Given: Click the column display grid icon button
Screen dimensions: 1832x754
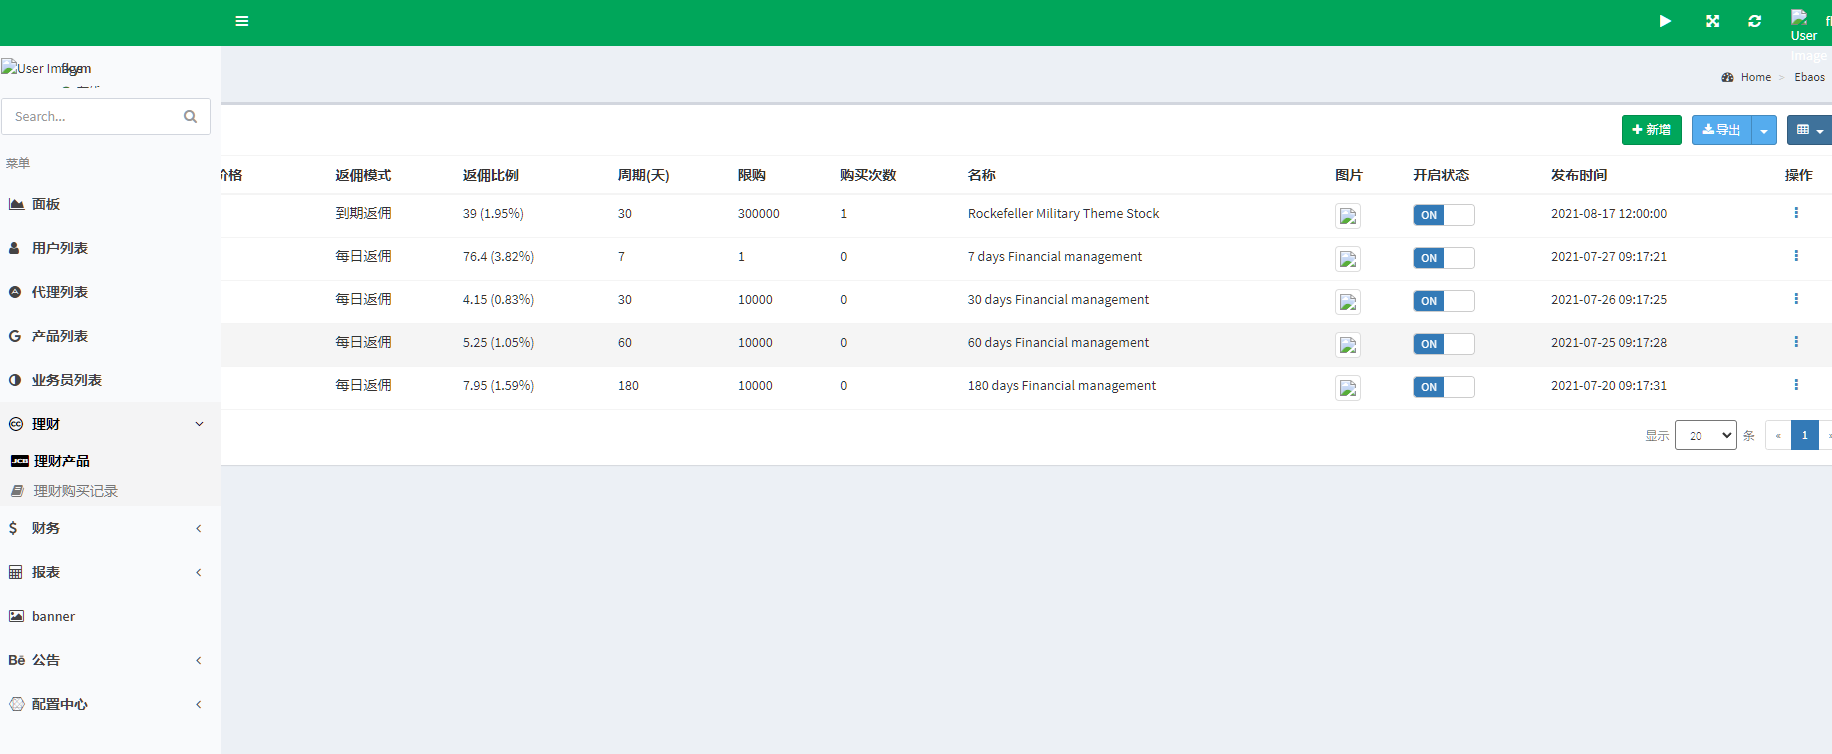Looking at the screenshot, I should click(x=1808, y=130).
